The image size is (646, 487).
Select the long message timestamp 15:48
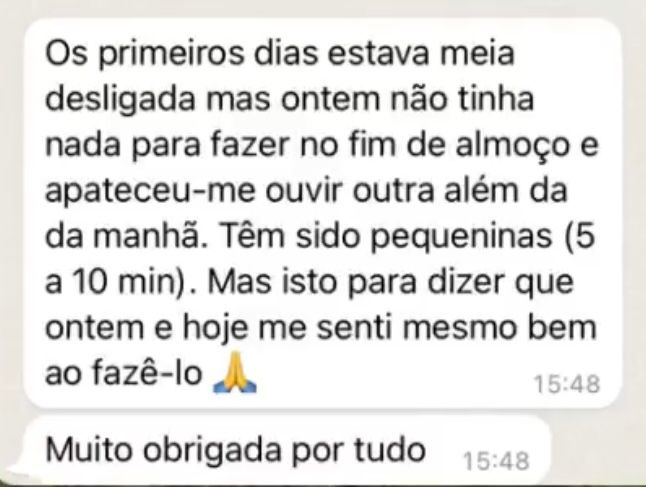pyautogui.click(x=567, y=384)
